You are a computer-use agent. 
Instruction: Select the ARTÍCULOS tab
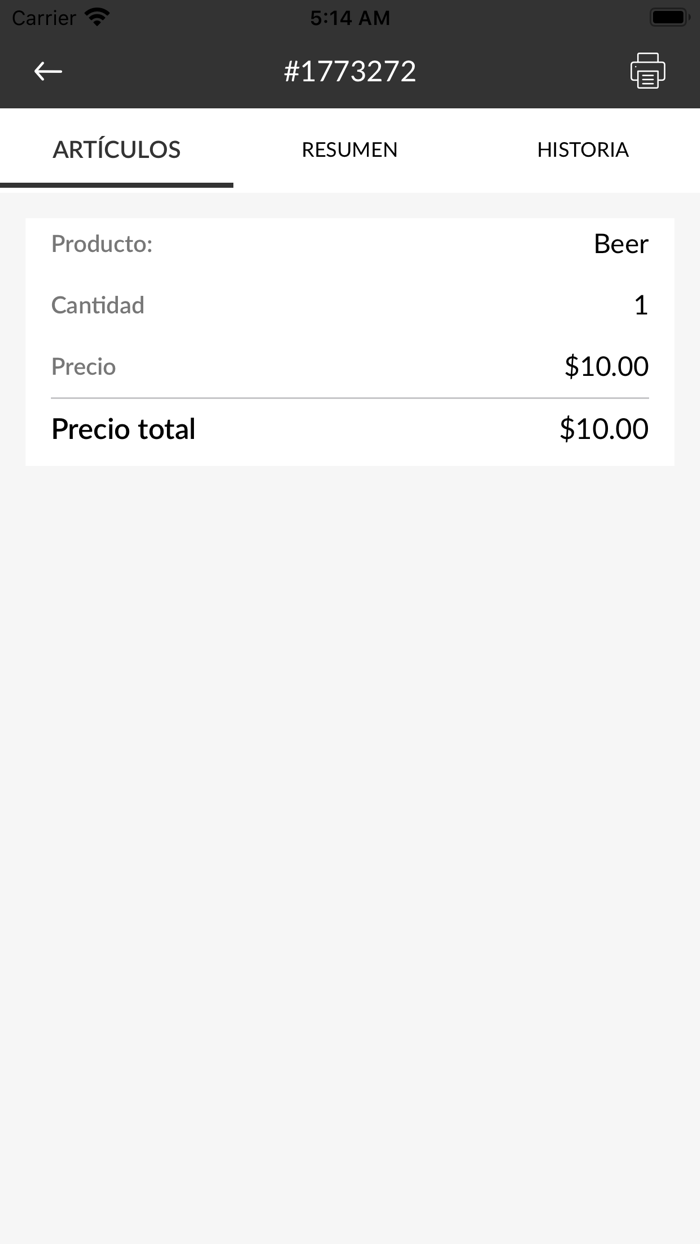(116, 149)
